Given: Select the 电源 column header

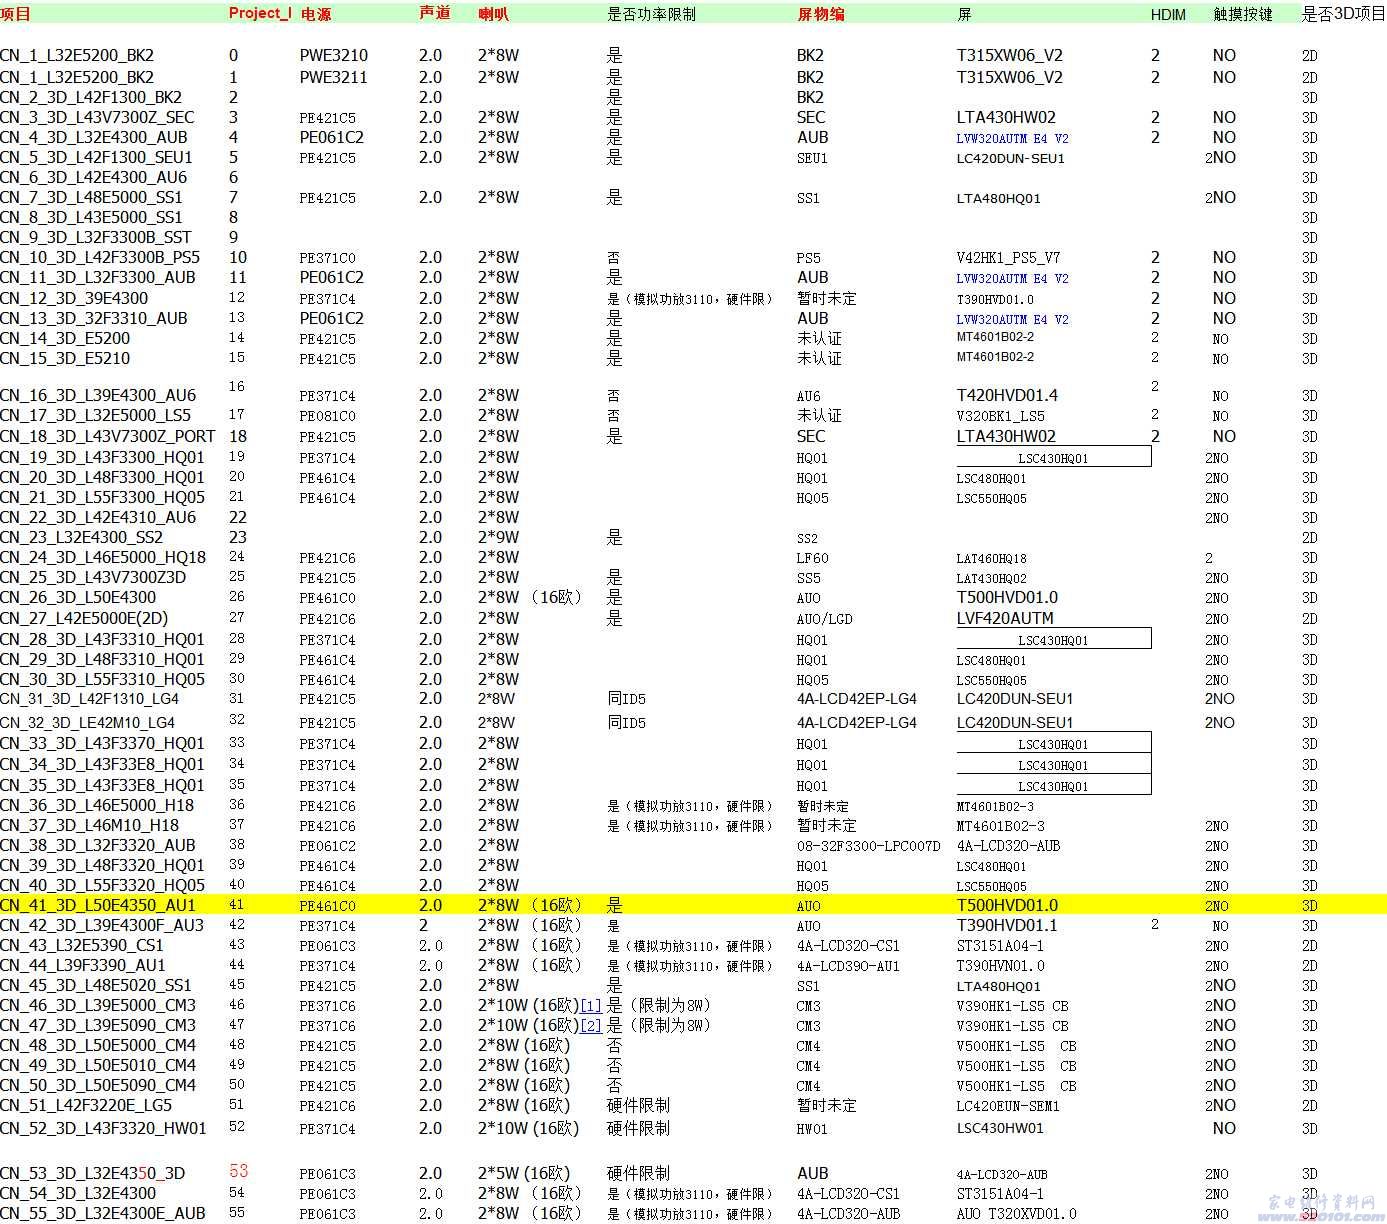Looking at the screenshot, I should pyautogui.click(x=316, y=14).
